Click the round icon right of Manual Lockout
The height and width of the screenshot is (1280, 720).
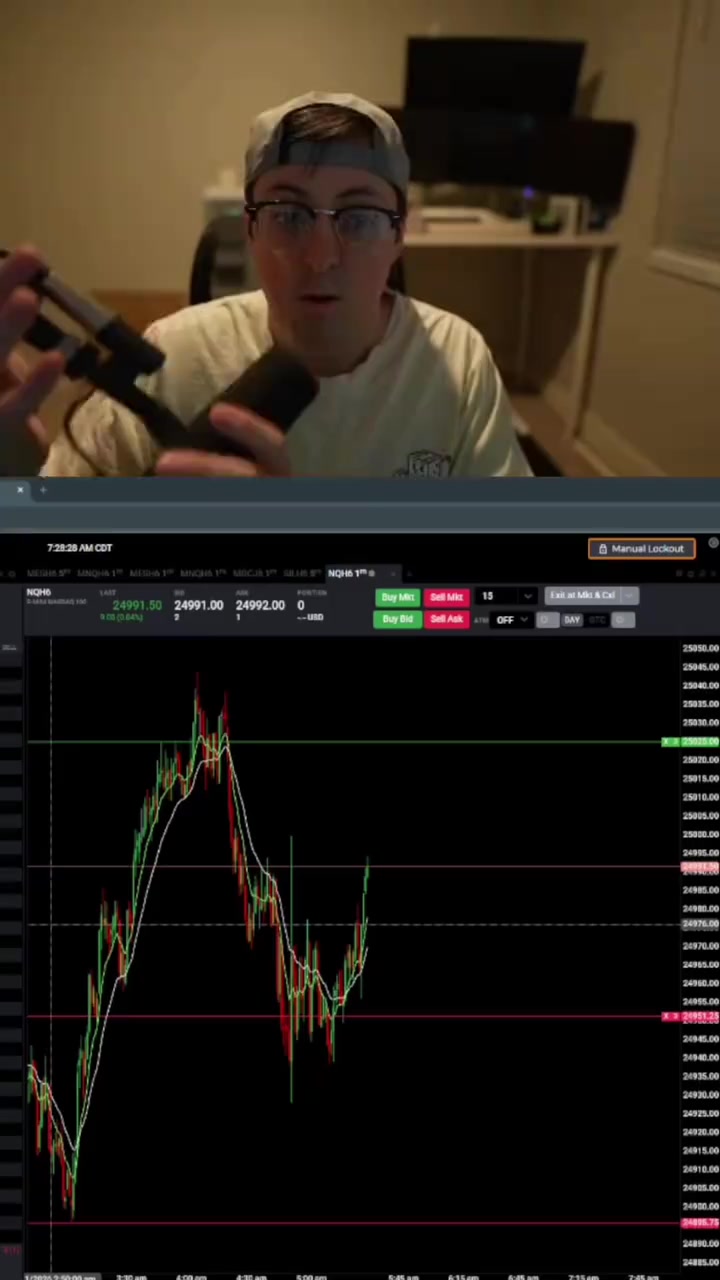pyautogui.click(x=712, y=543)
